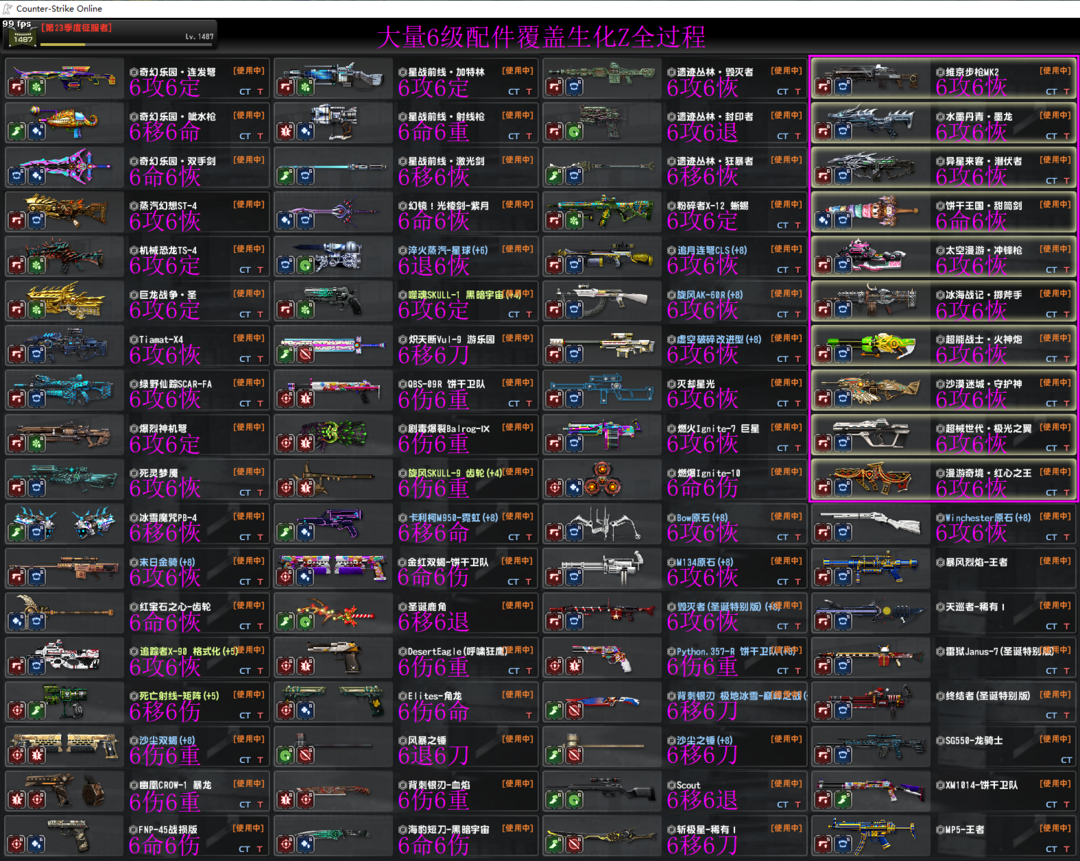Click the Counter-Strike Online title bar icon
This screenshot has width=1080, height=861.
8,8
